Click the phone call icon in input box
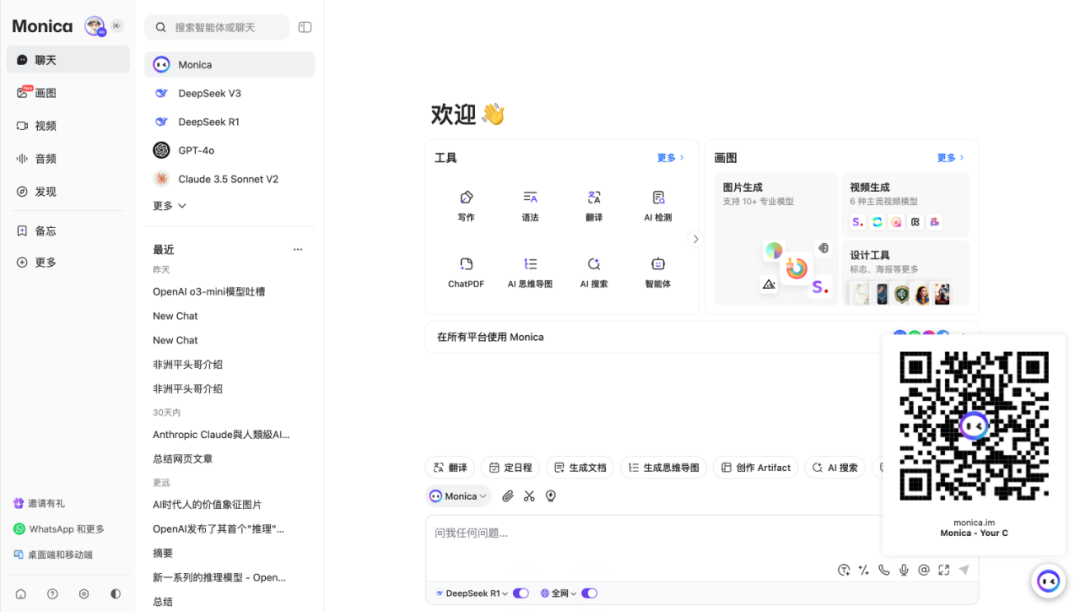This screenshot has height=612, width=1080. pyautogui.click(x=884, y=570)
